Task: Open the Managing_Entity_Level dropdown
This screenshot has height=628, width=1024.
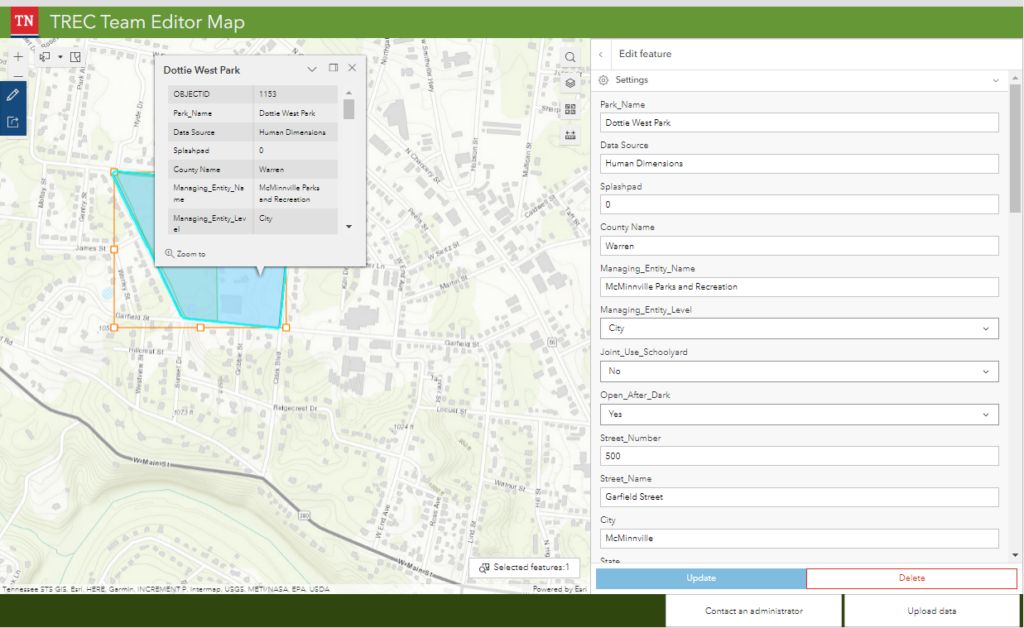Action: tap(799, 328)
